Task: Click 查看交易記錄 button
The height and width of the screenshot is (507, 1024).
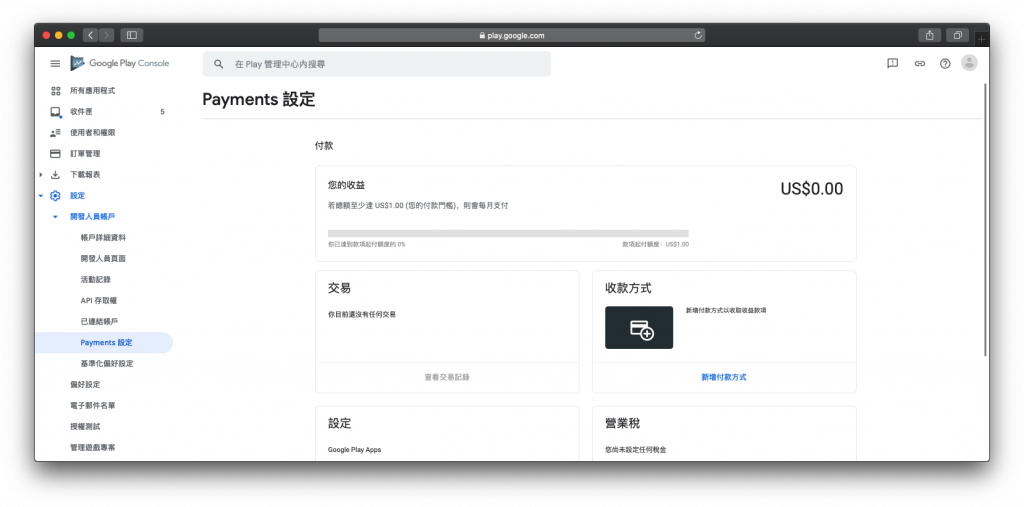Action: (x=447, y=377)
